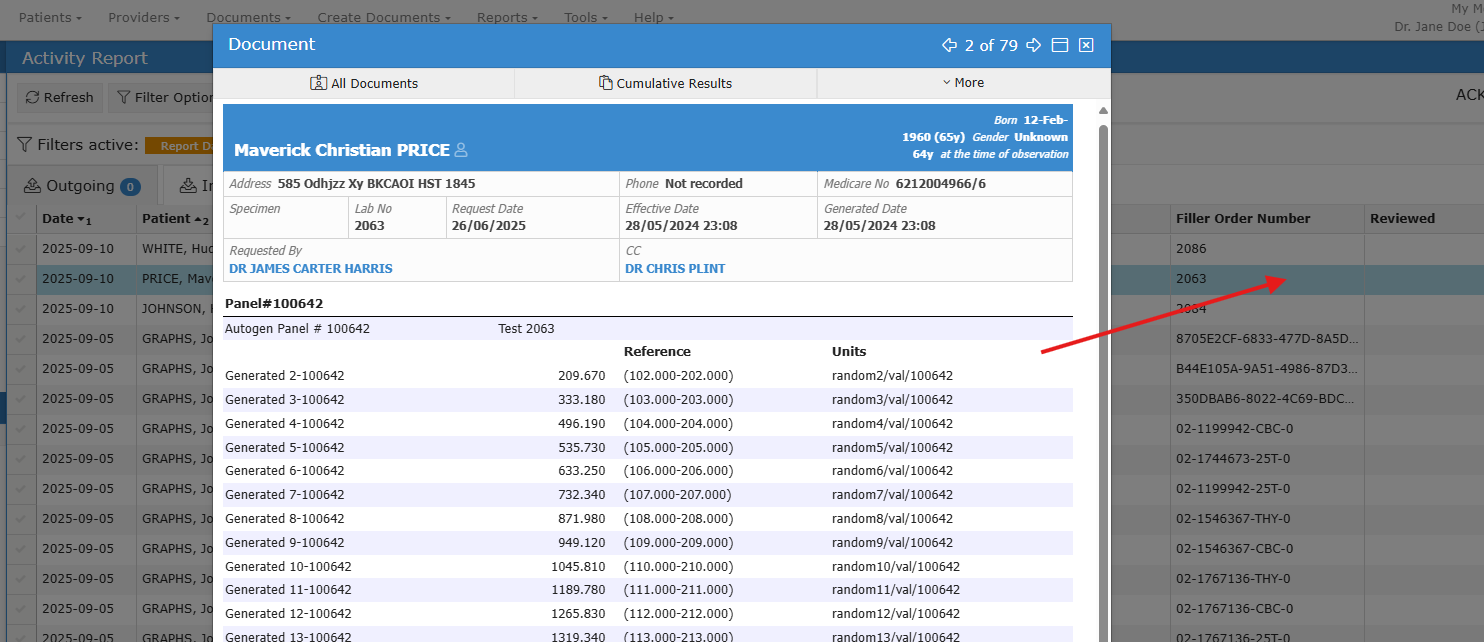Click the patient profile icon beside PRICE
Screen dimensions: 1484x642
coord(461,150)
